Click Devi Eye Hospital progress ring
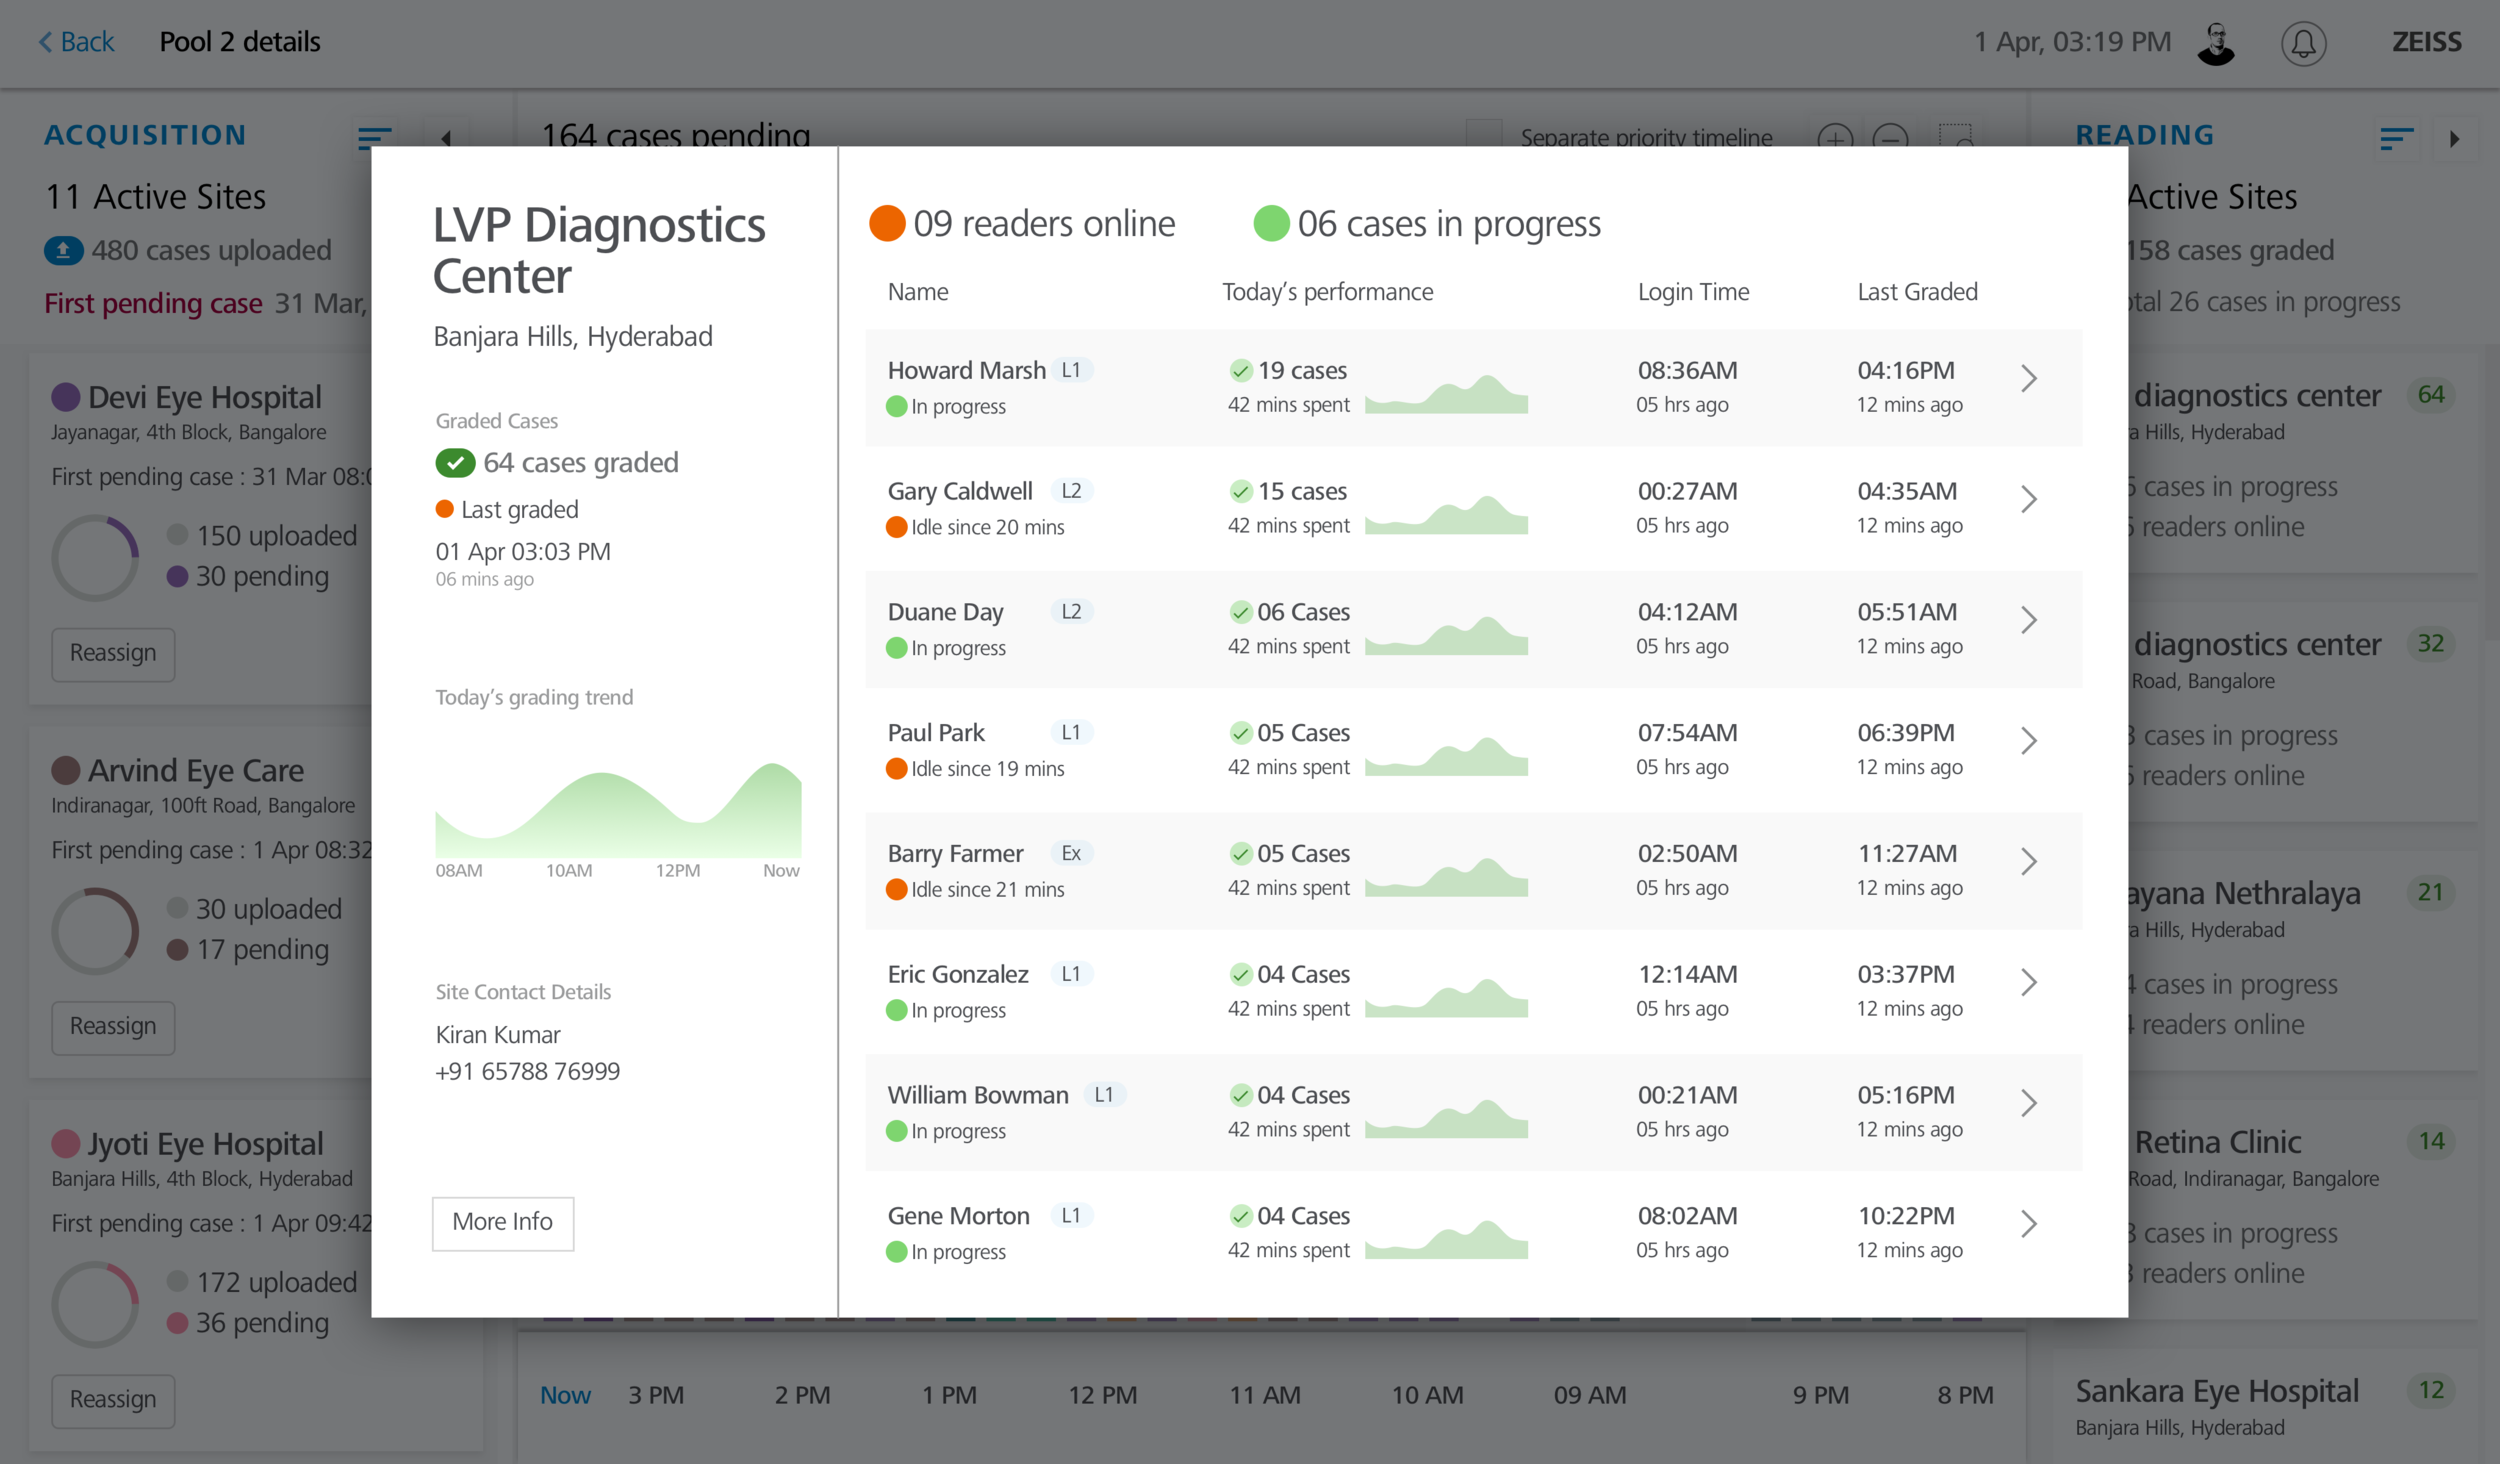The width and height of the screenshot is (2500, 1464). point(95,558)
